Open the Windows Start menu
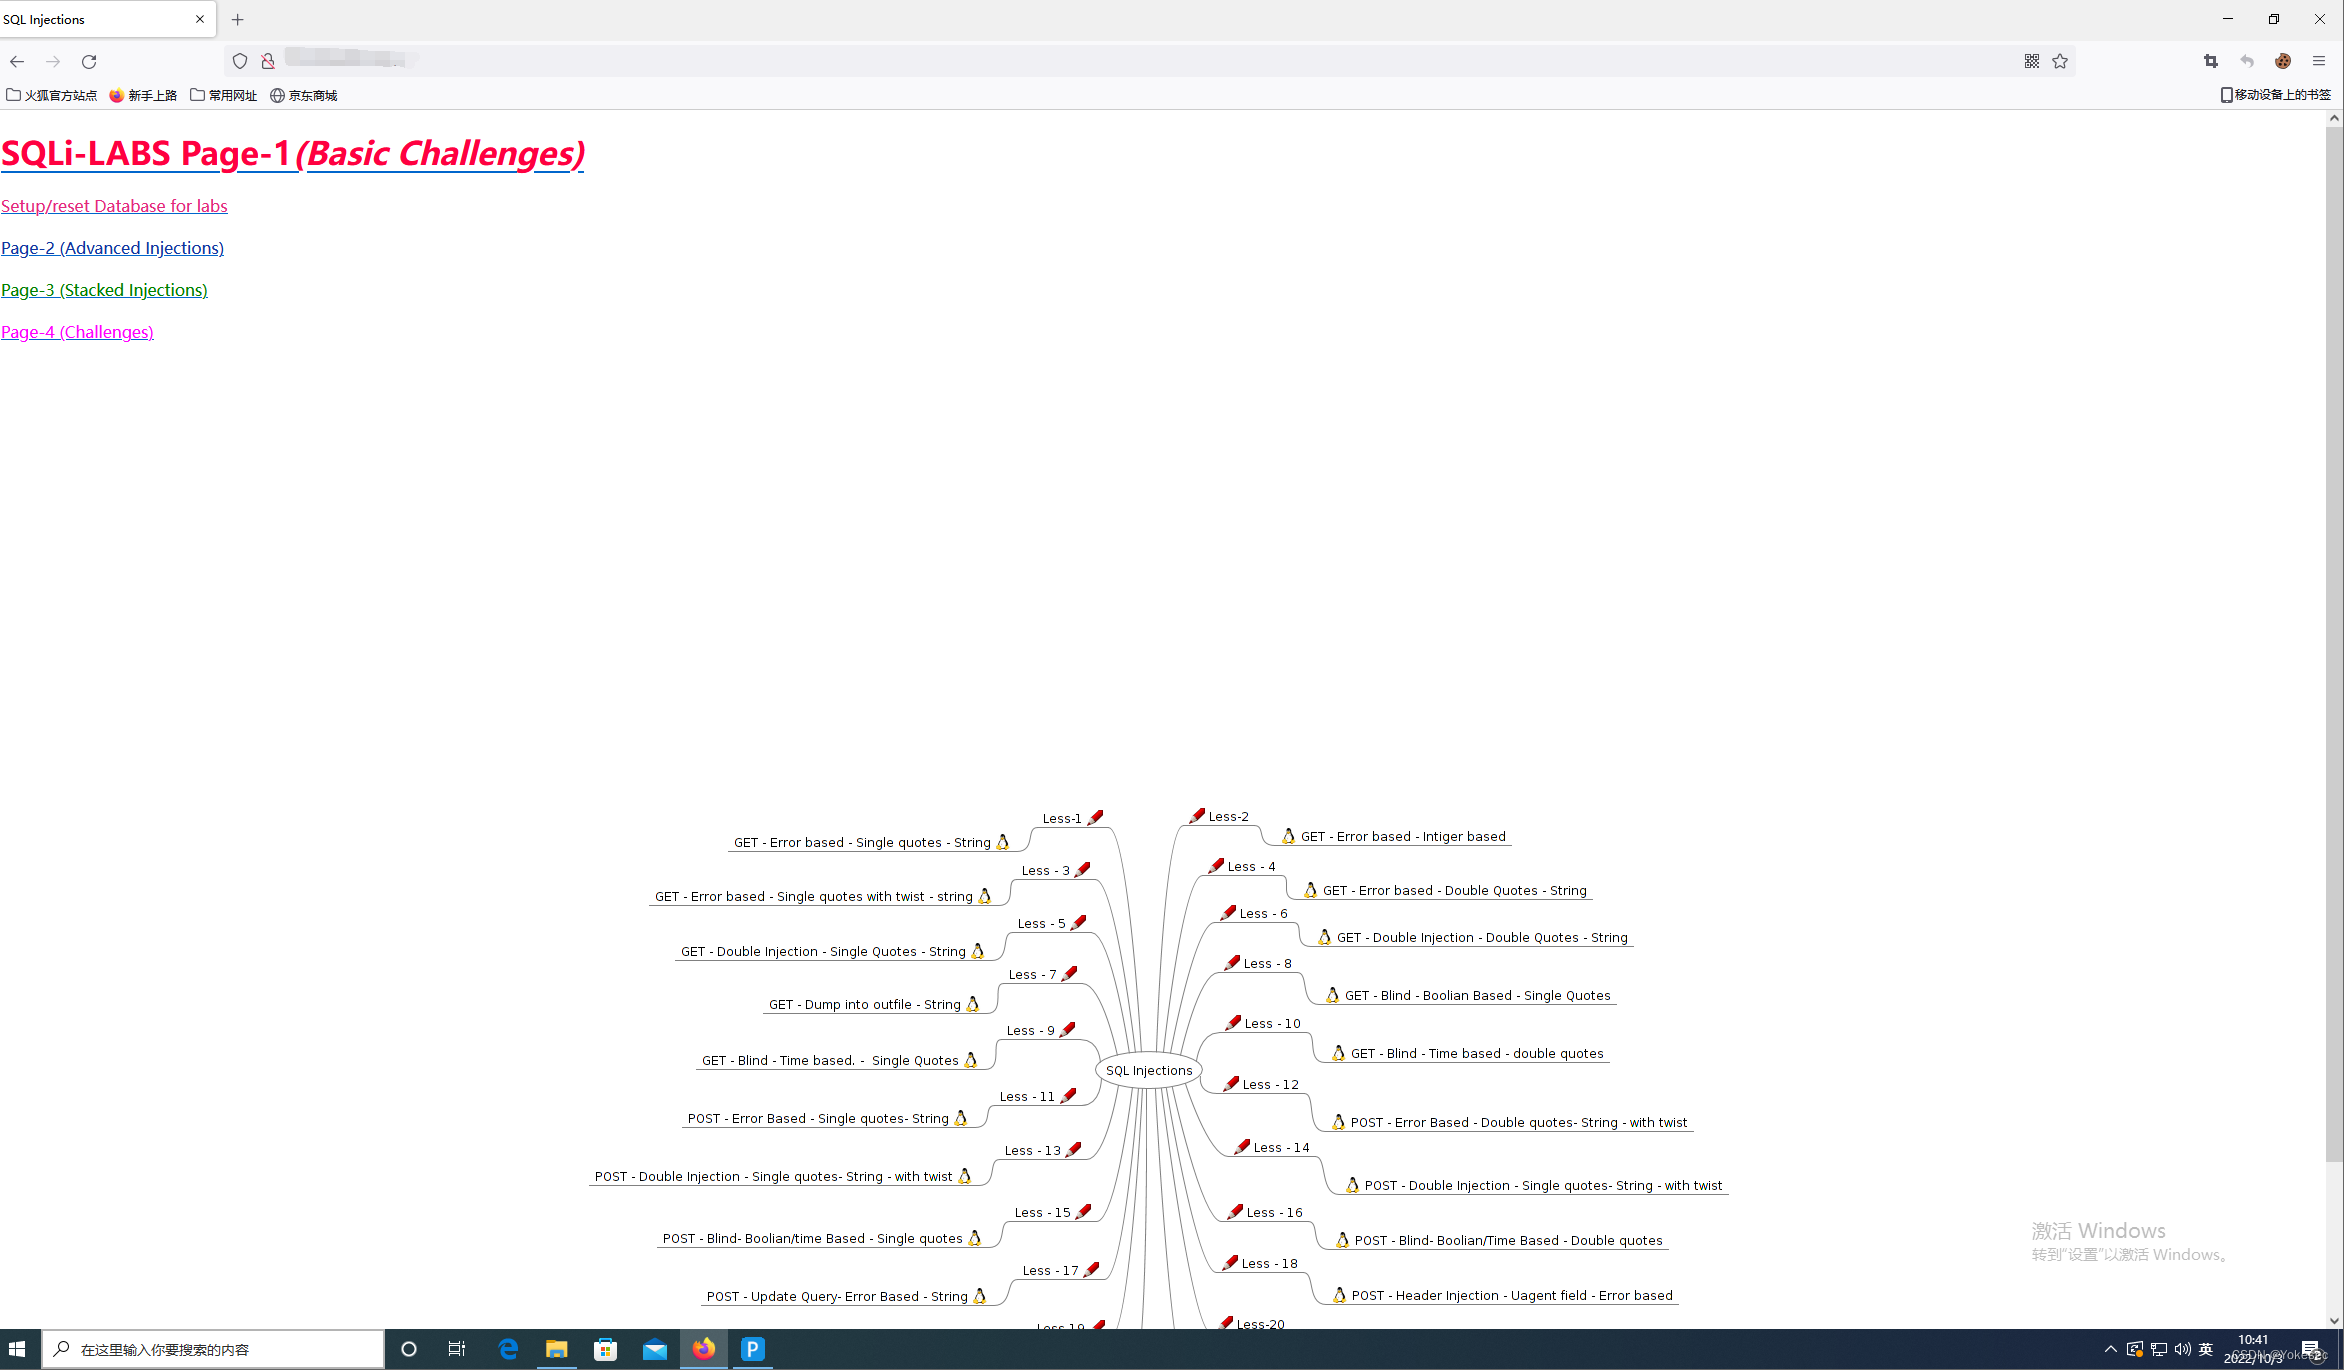The image size is (2344, 1370). (17, 1349)
